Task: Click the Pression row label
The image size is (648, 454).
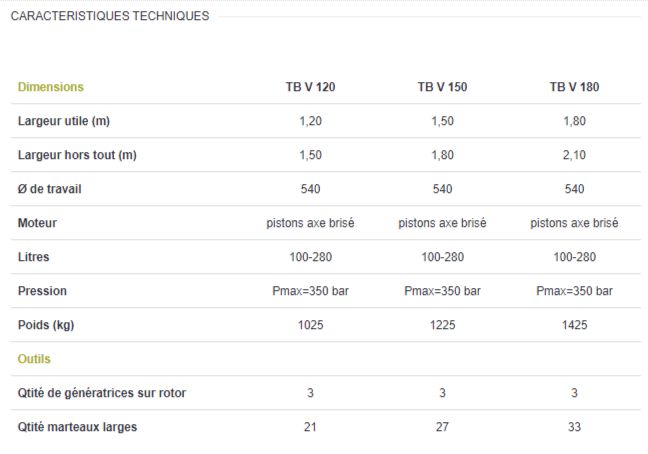Action: tap(42, 291)
